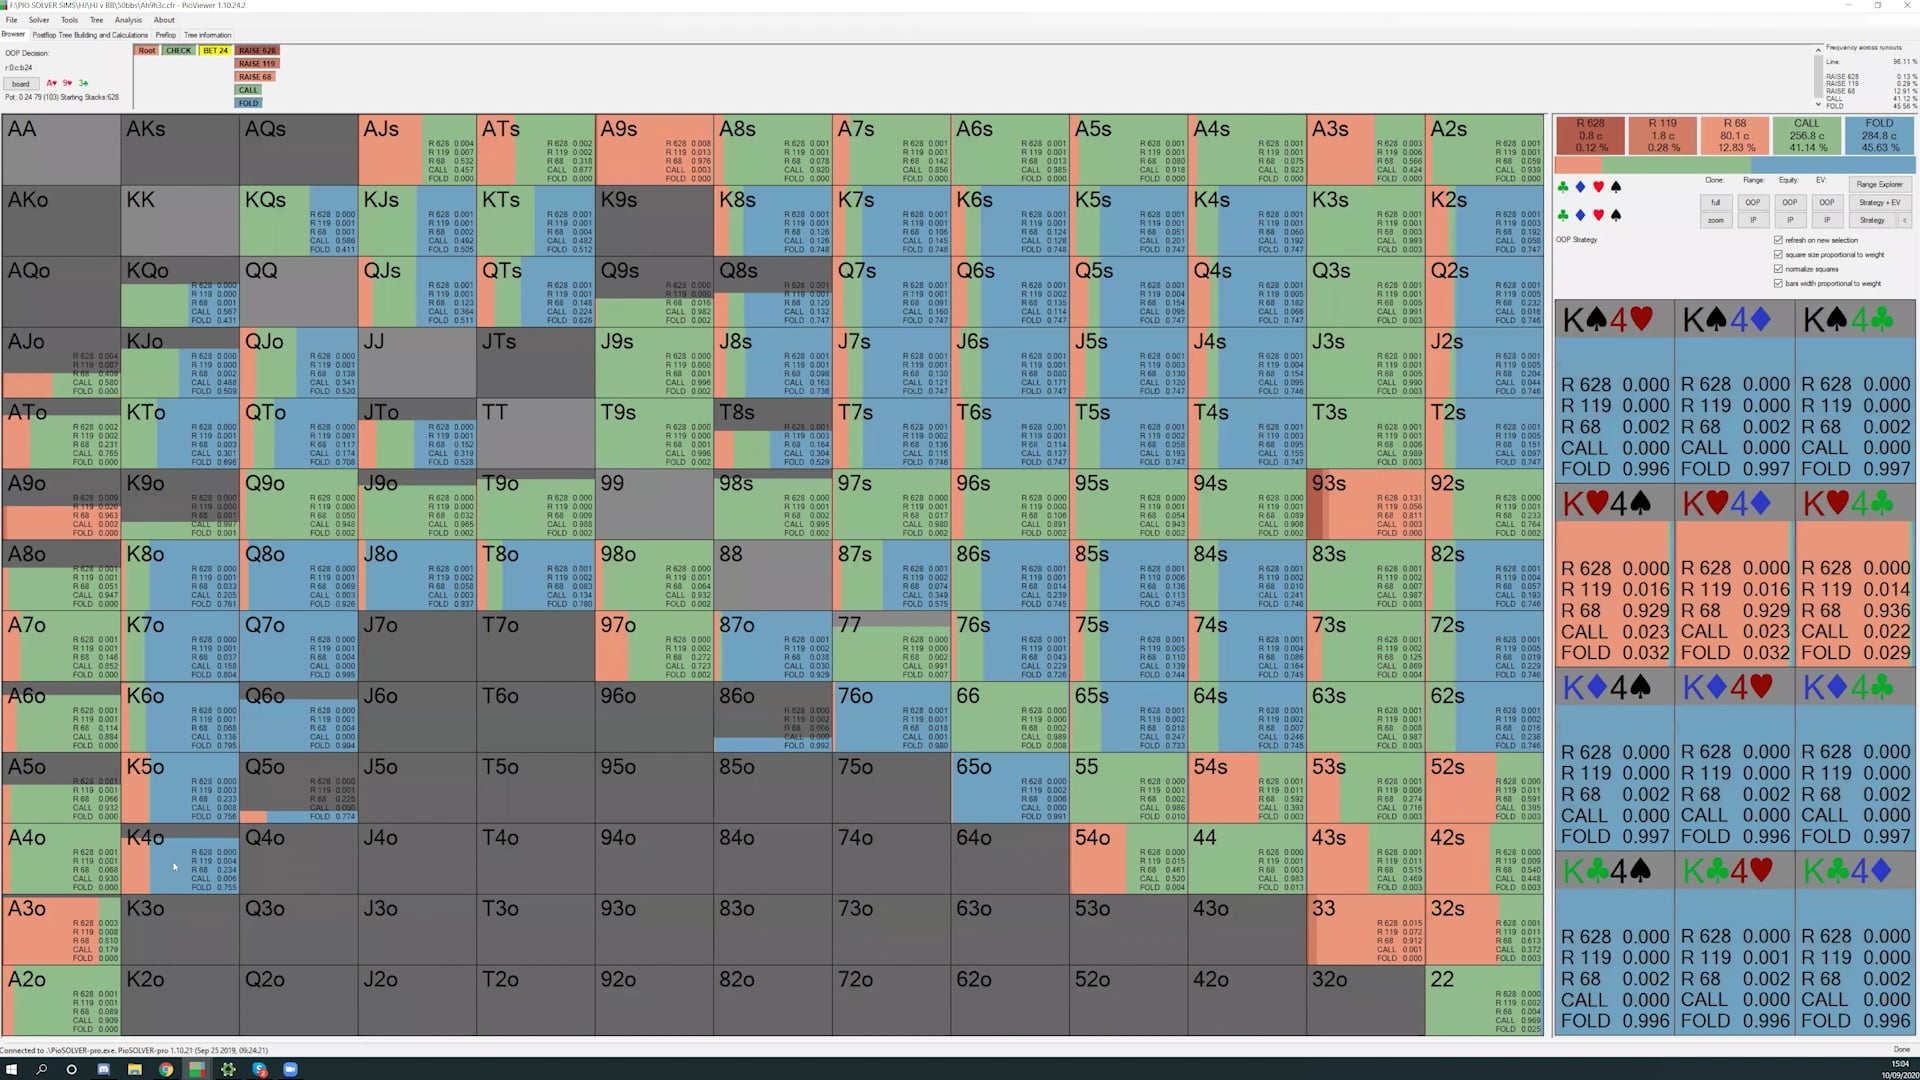The image size is (1920, 1080).
Task: Select the diamond suit filter in top row
Action: pos(1580,187)
